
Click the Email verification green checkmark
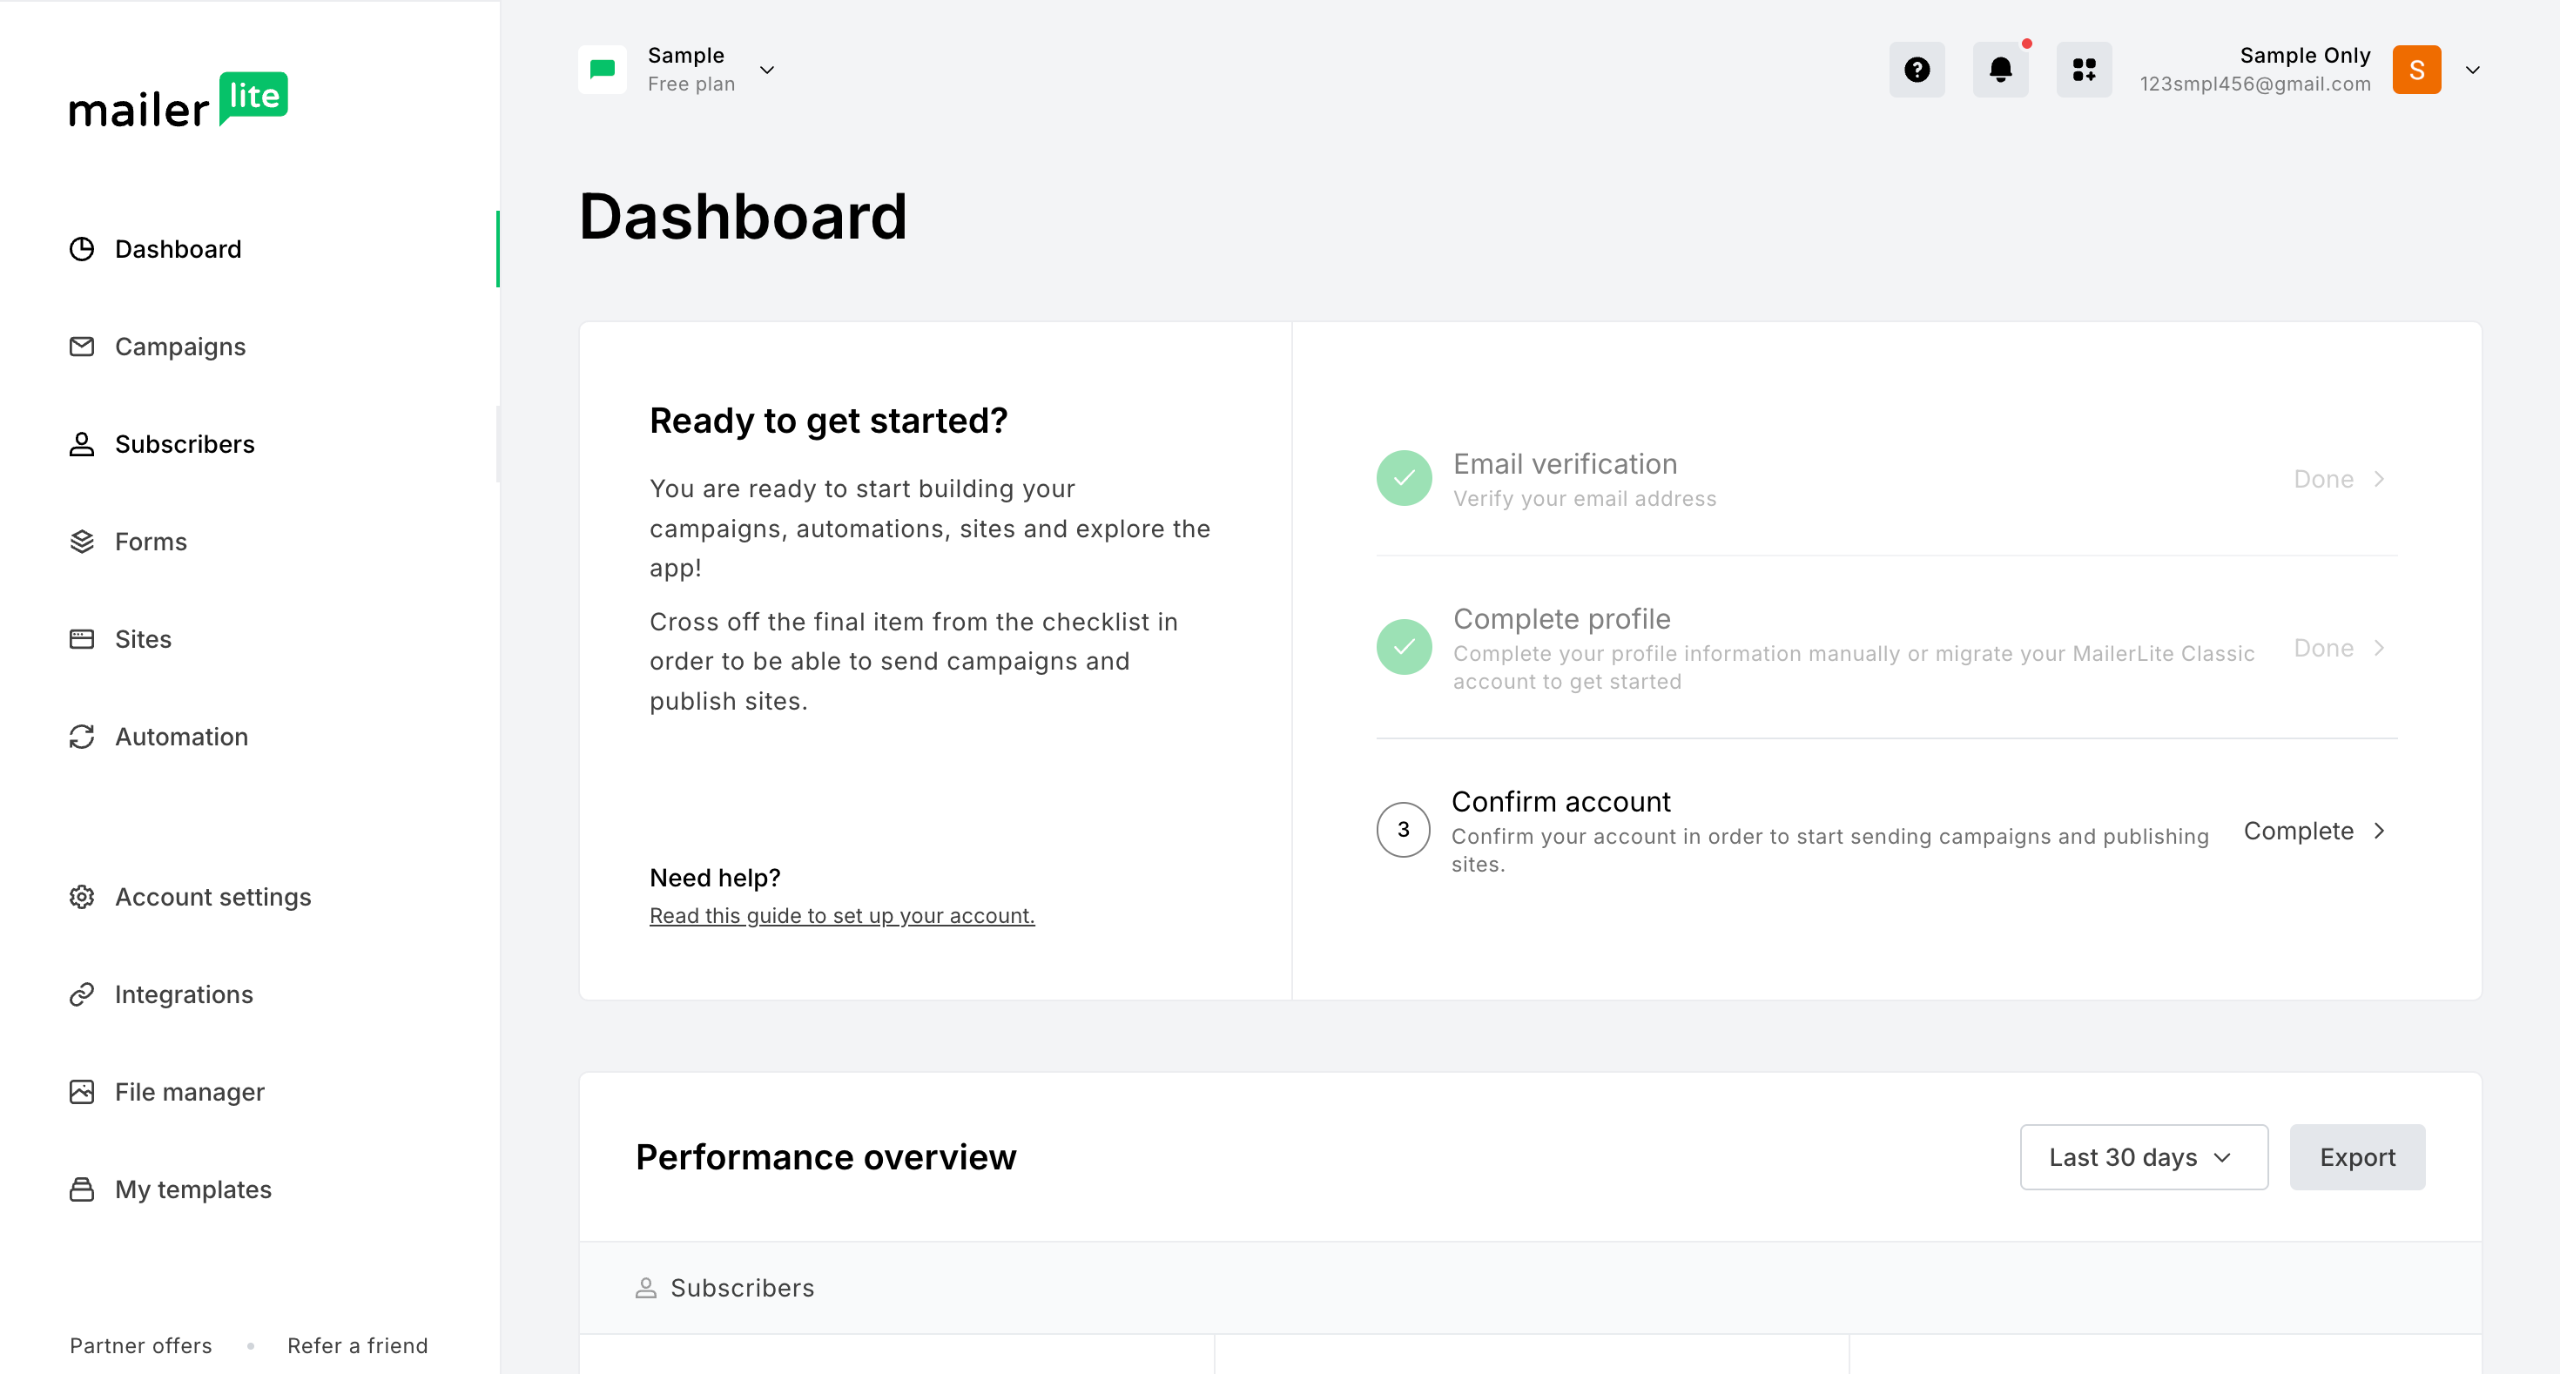click(x=1404, y=478)
